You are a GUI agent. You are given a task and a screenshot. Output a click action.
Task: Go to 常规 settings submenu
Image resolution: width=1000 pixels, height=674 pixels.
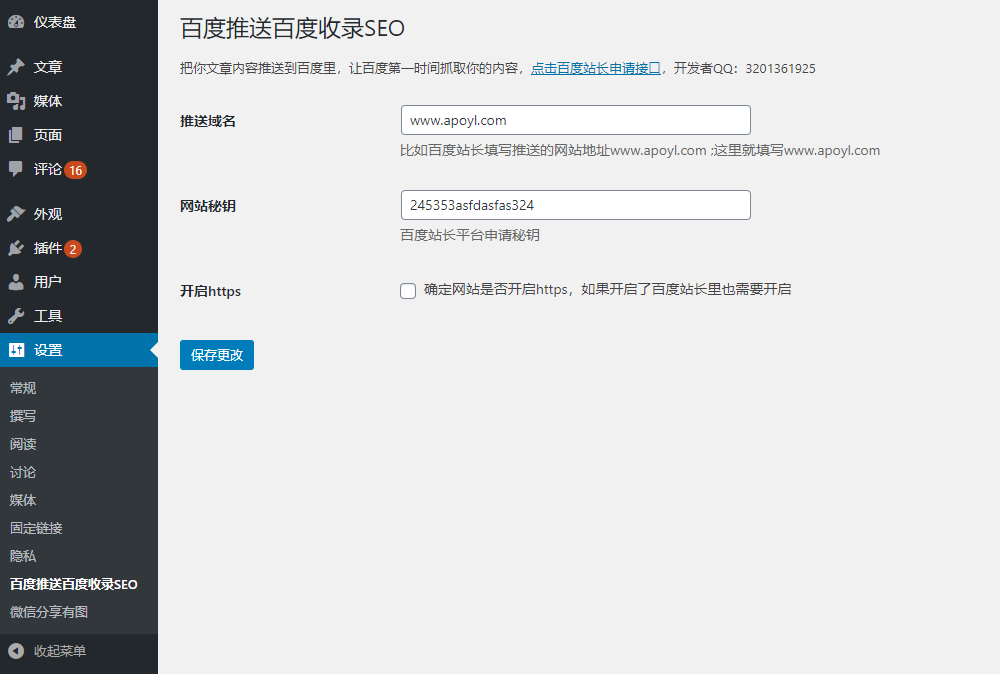pos(23,388)
